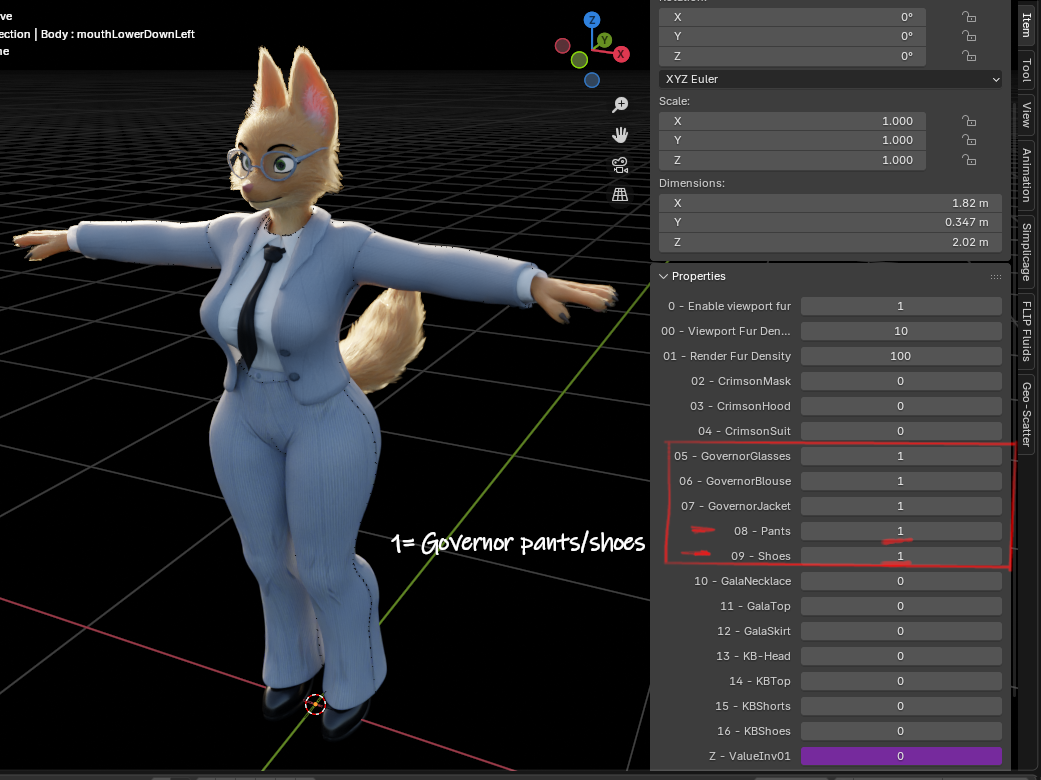Click the GalaSkirt property value

pos(901,631)
